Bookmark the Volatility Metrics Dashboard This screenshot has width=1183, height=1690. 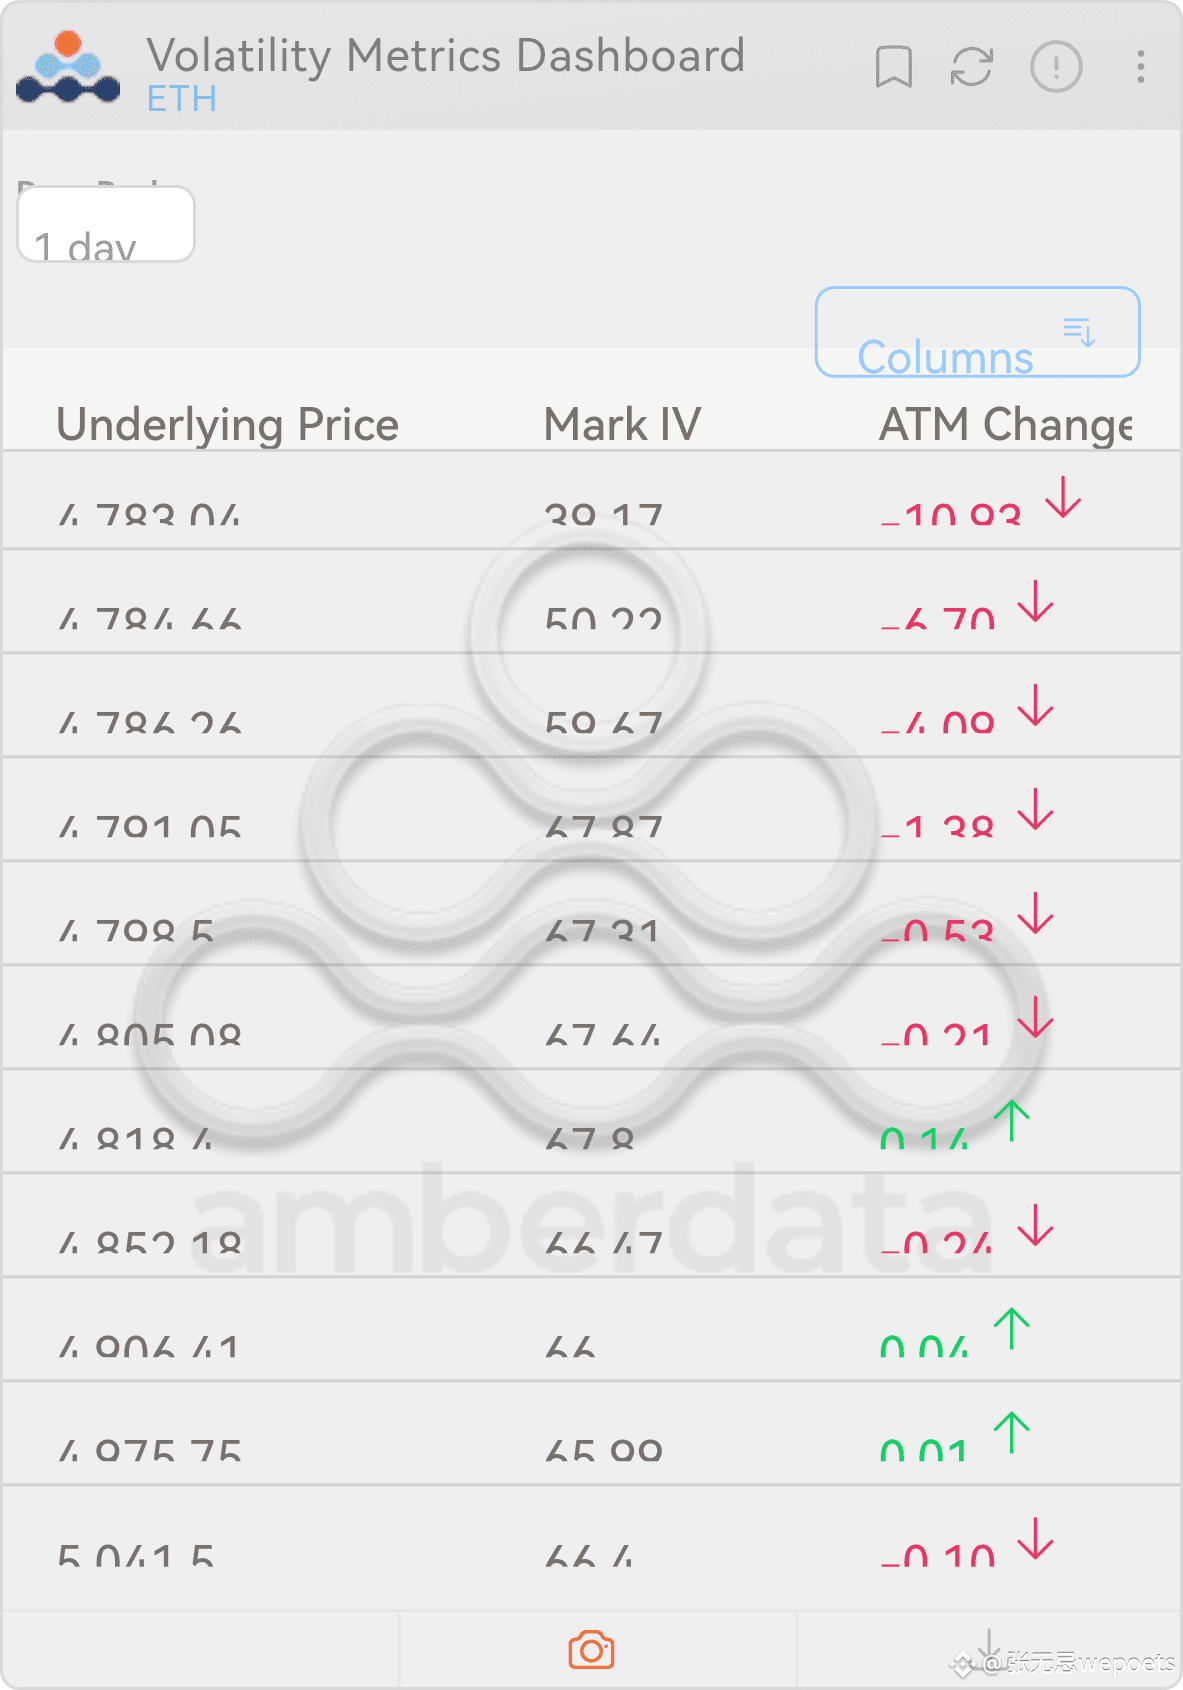pyautogui.click(x=893, y=67)
